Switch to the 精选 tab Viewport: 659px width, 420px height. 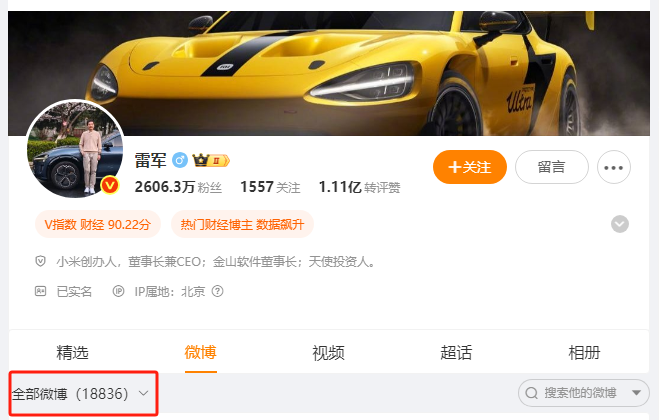coord(72,352)
